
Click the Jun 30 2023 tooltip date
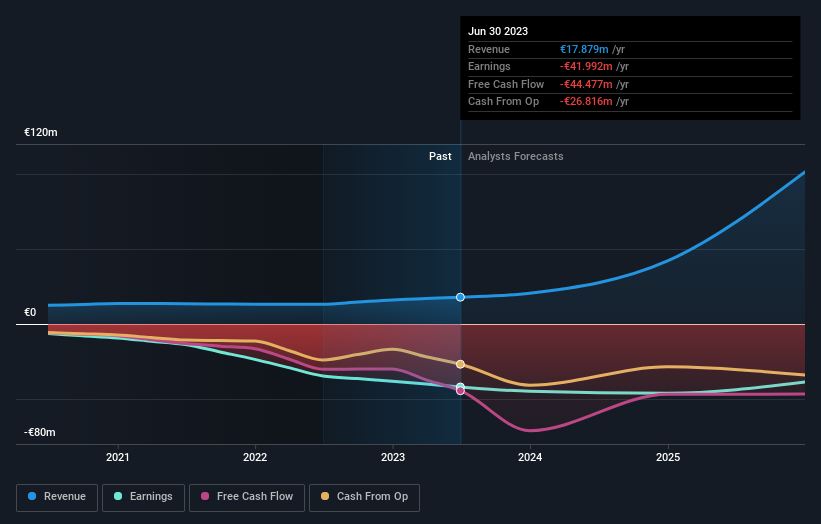[x=498, y=31]
